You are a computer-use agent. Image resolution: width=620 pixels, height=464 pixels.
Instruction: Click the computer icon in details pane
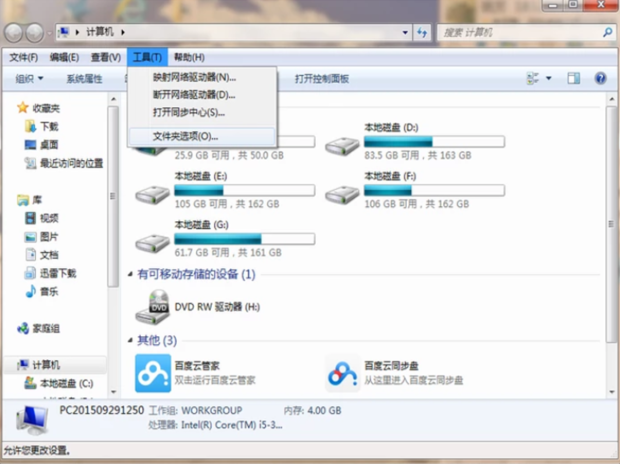click(33, 420)
